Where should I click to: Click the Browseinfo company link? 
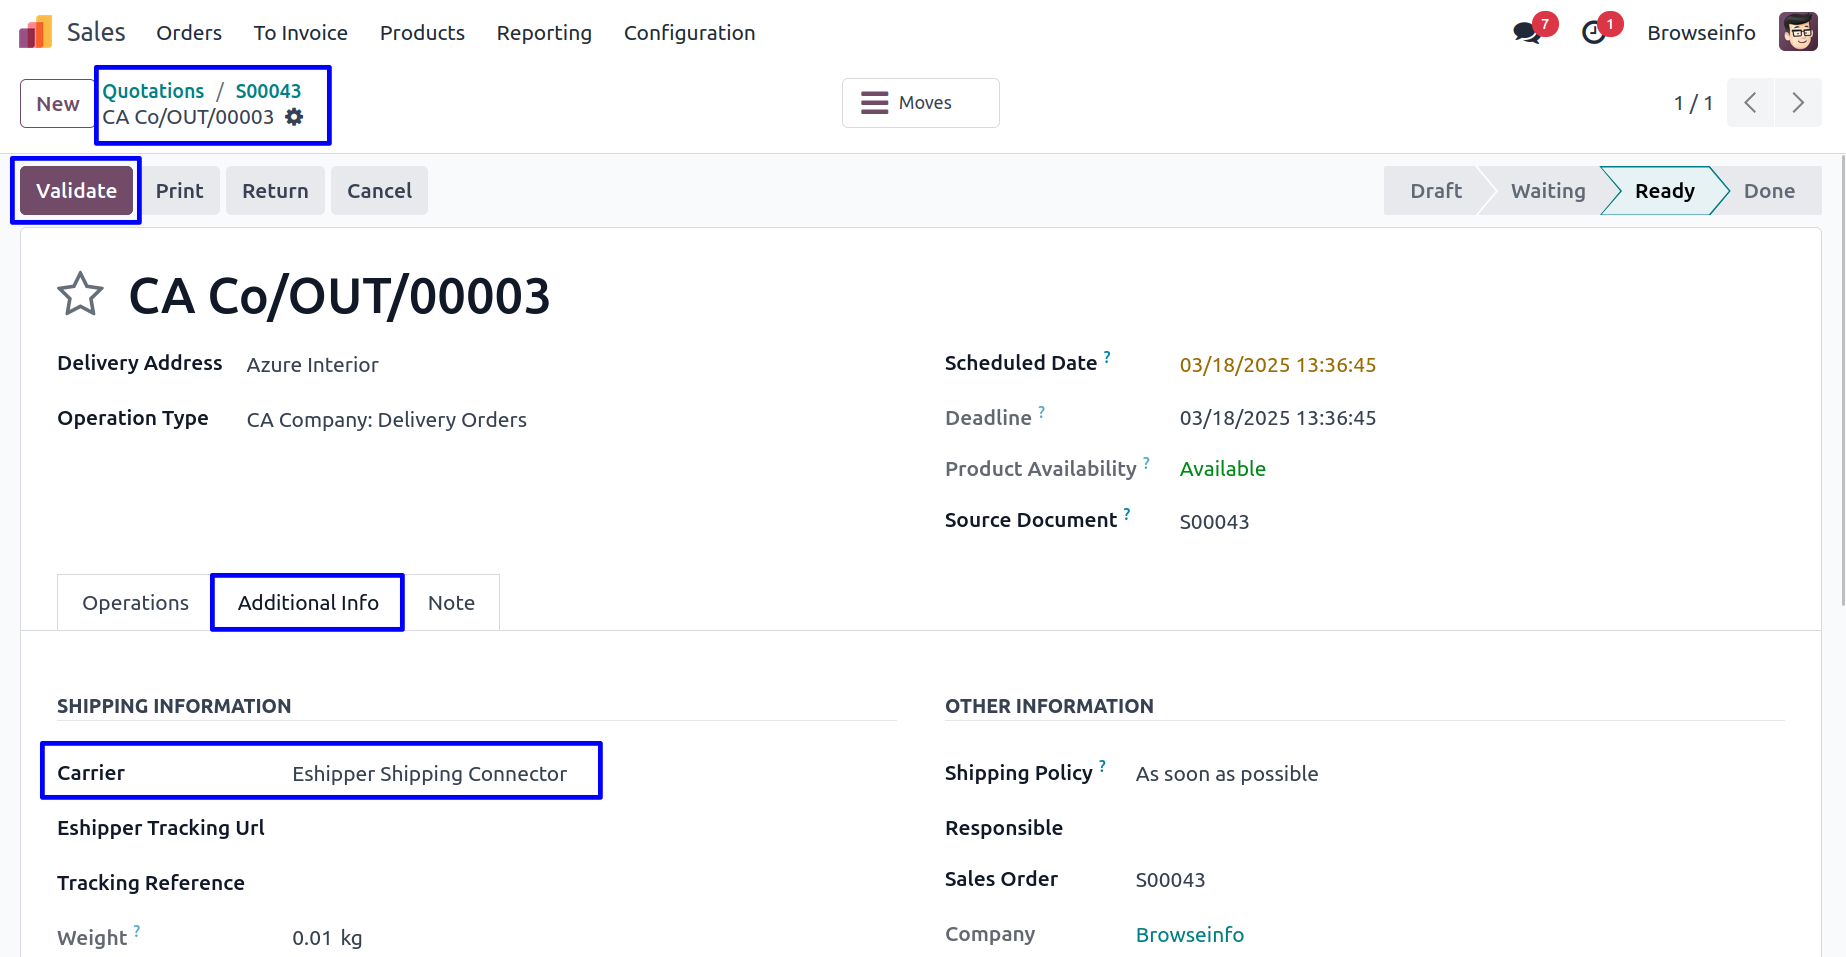point(1189,935)
